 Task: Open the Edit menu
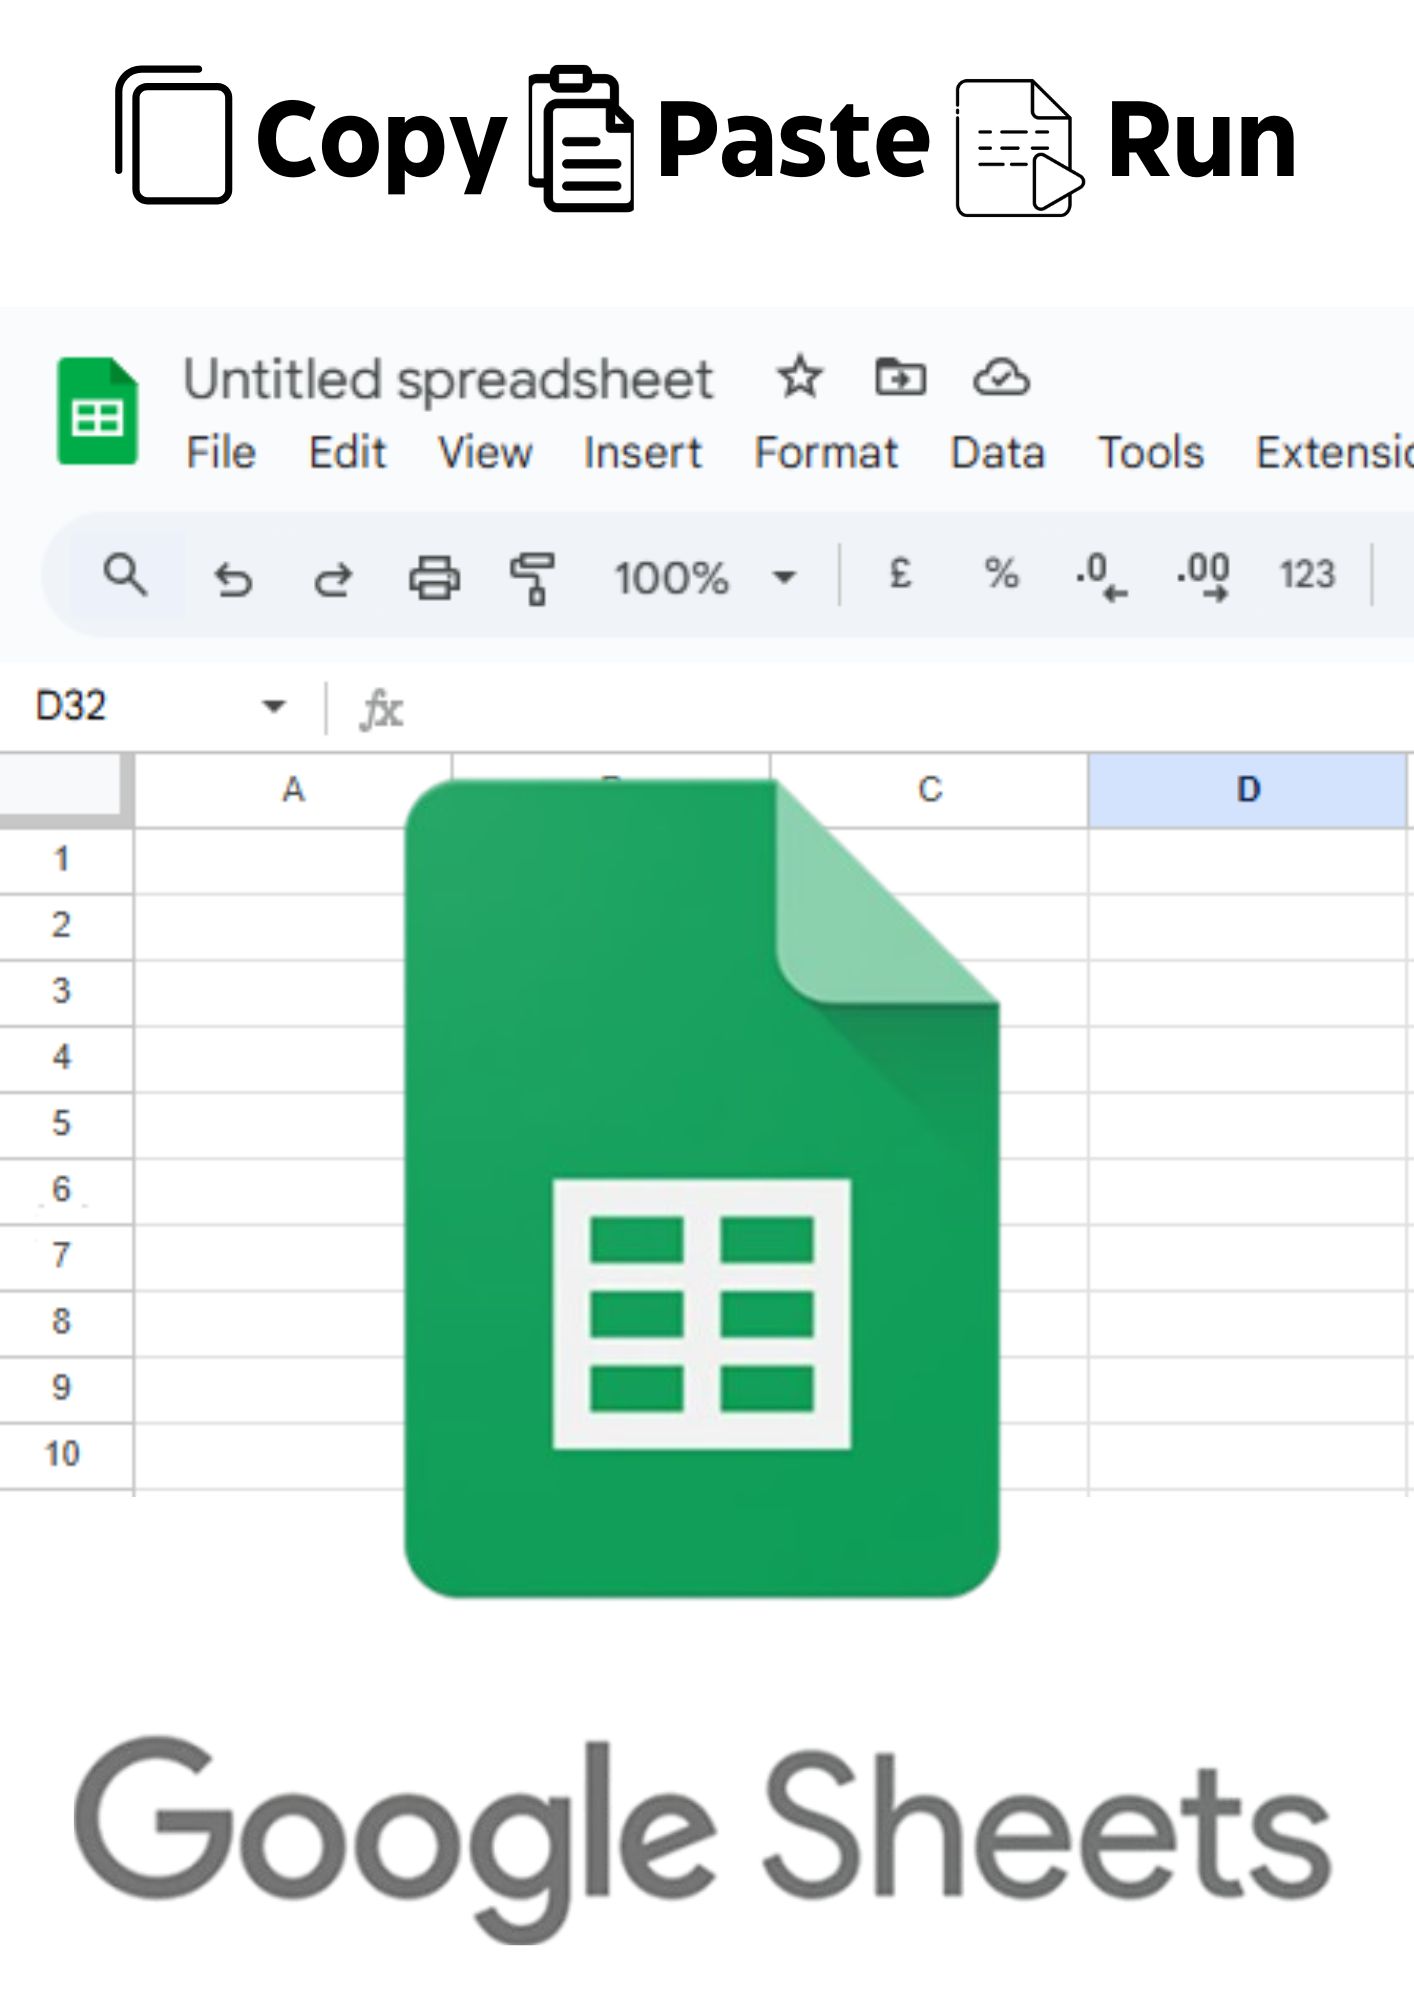pos(347,453)
